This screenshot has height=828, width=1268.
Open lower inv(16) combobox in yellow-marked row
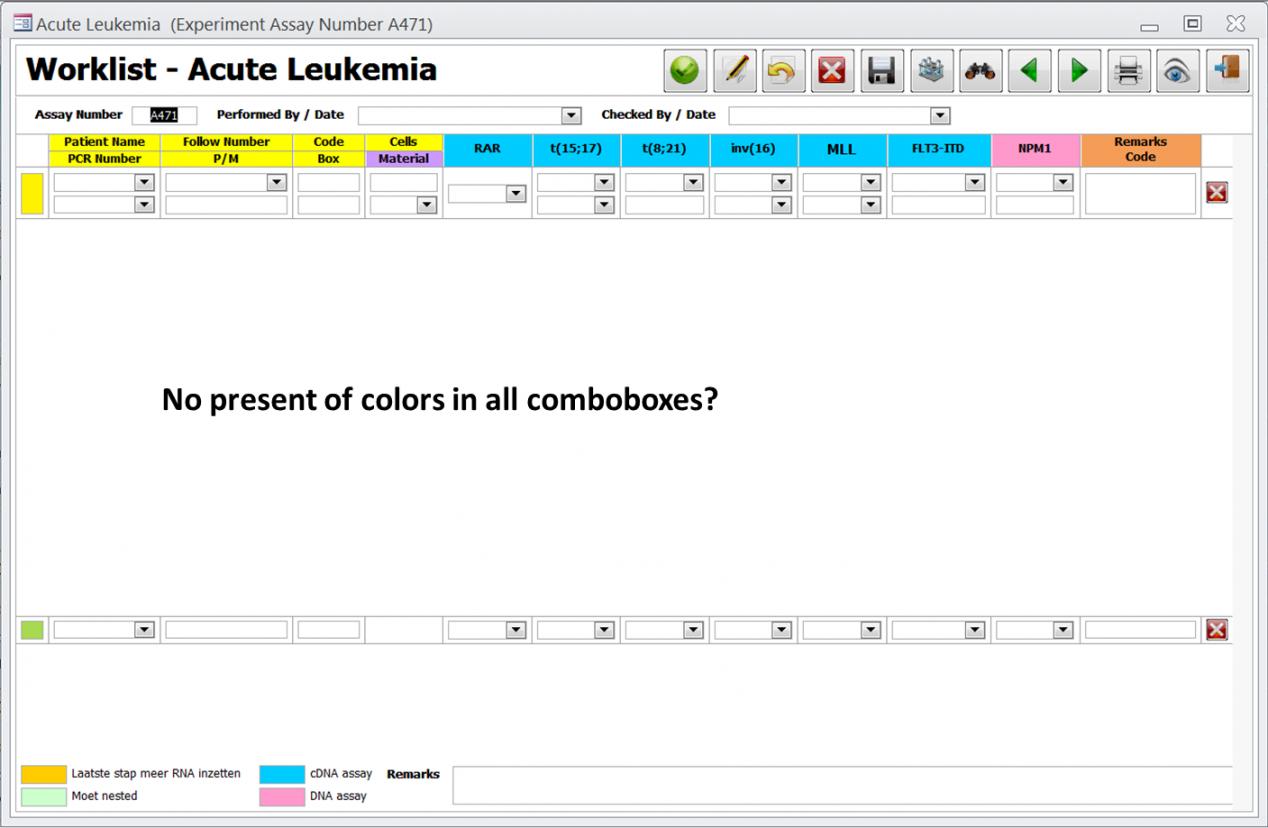782,205
